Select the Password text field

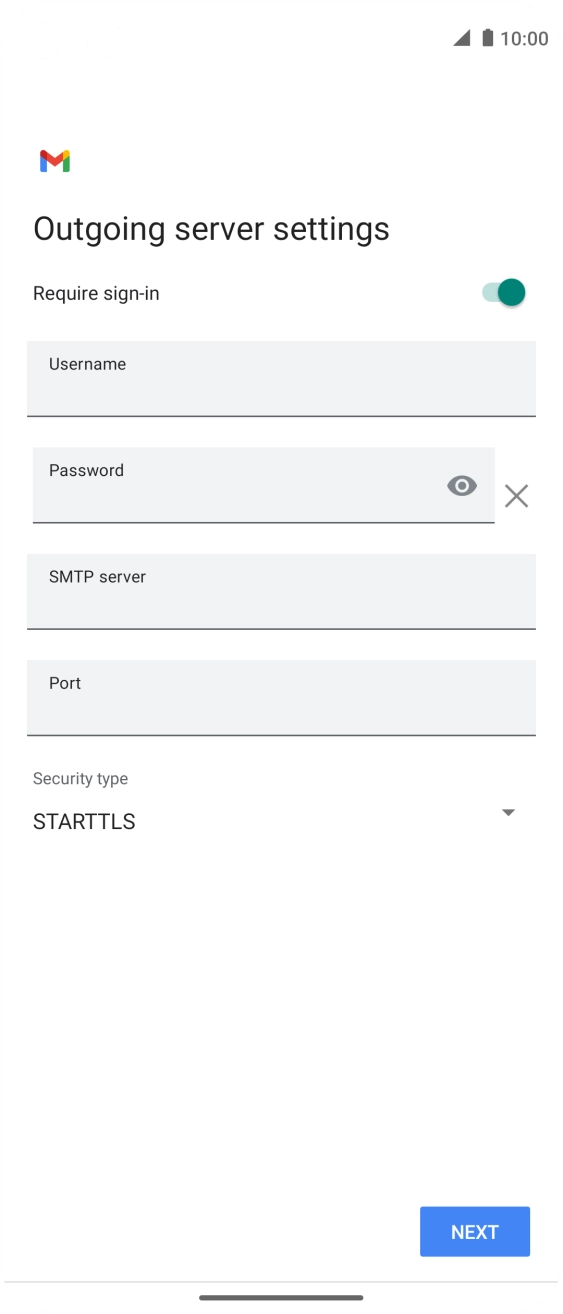point(264,485)
